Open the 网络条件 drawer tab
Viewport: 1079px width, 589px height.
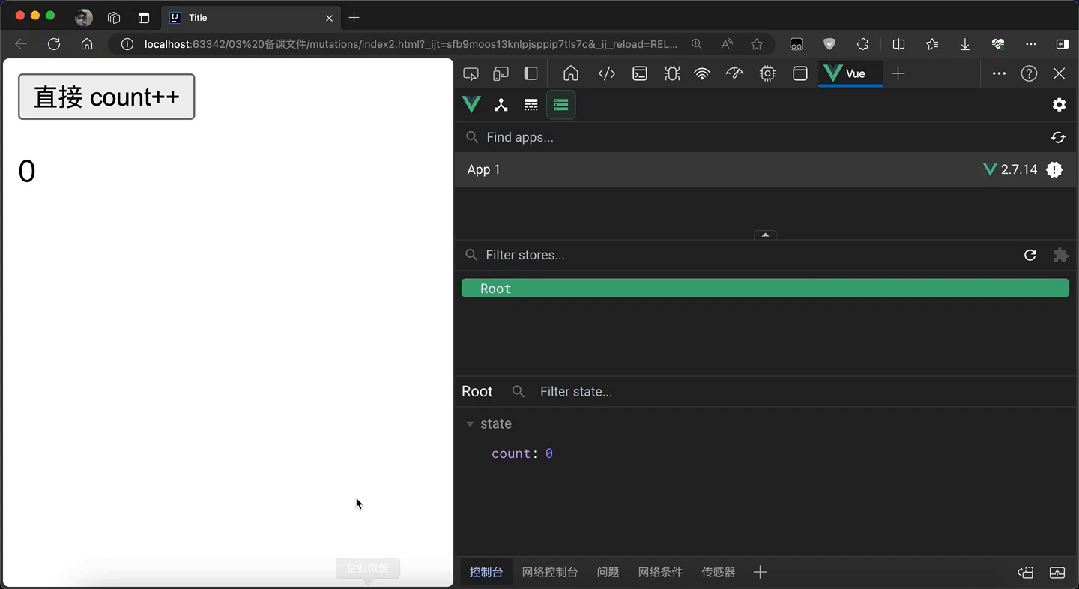pyautogui.click(x=660, y=572)
